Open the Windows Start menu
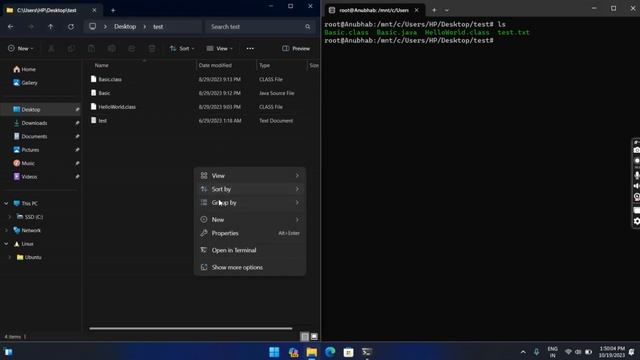The width and height of the screenshot is (640, 360). (x=274, y=352)
